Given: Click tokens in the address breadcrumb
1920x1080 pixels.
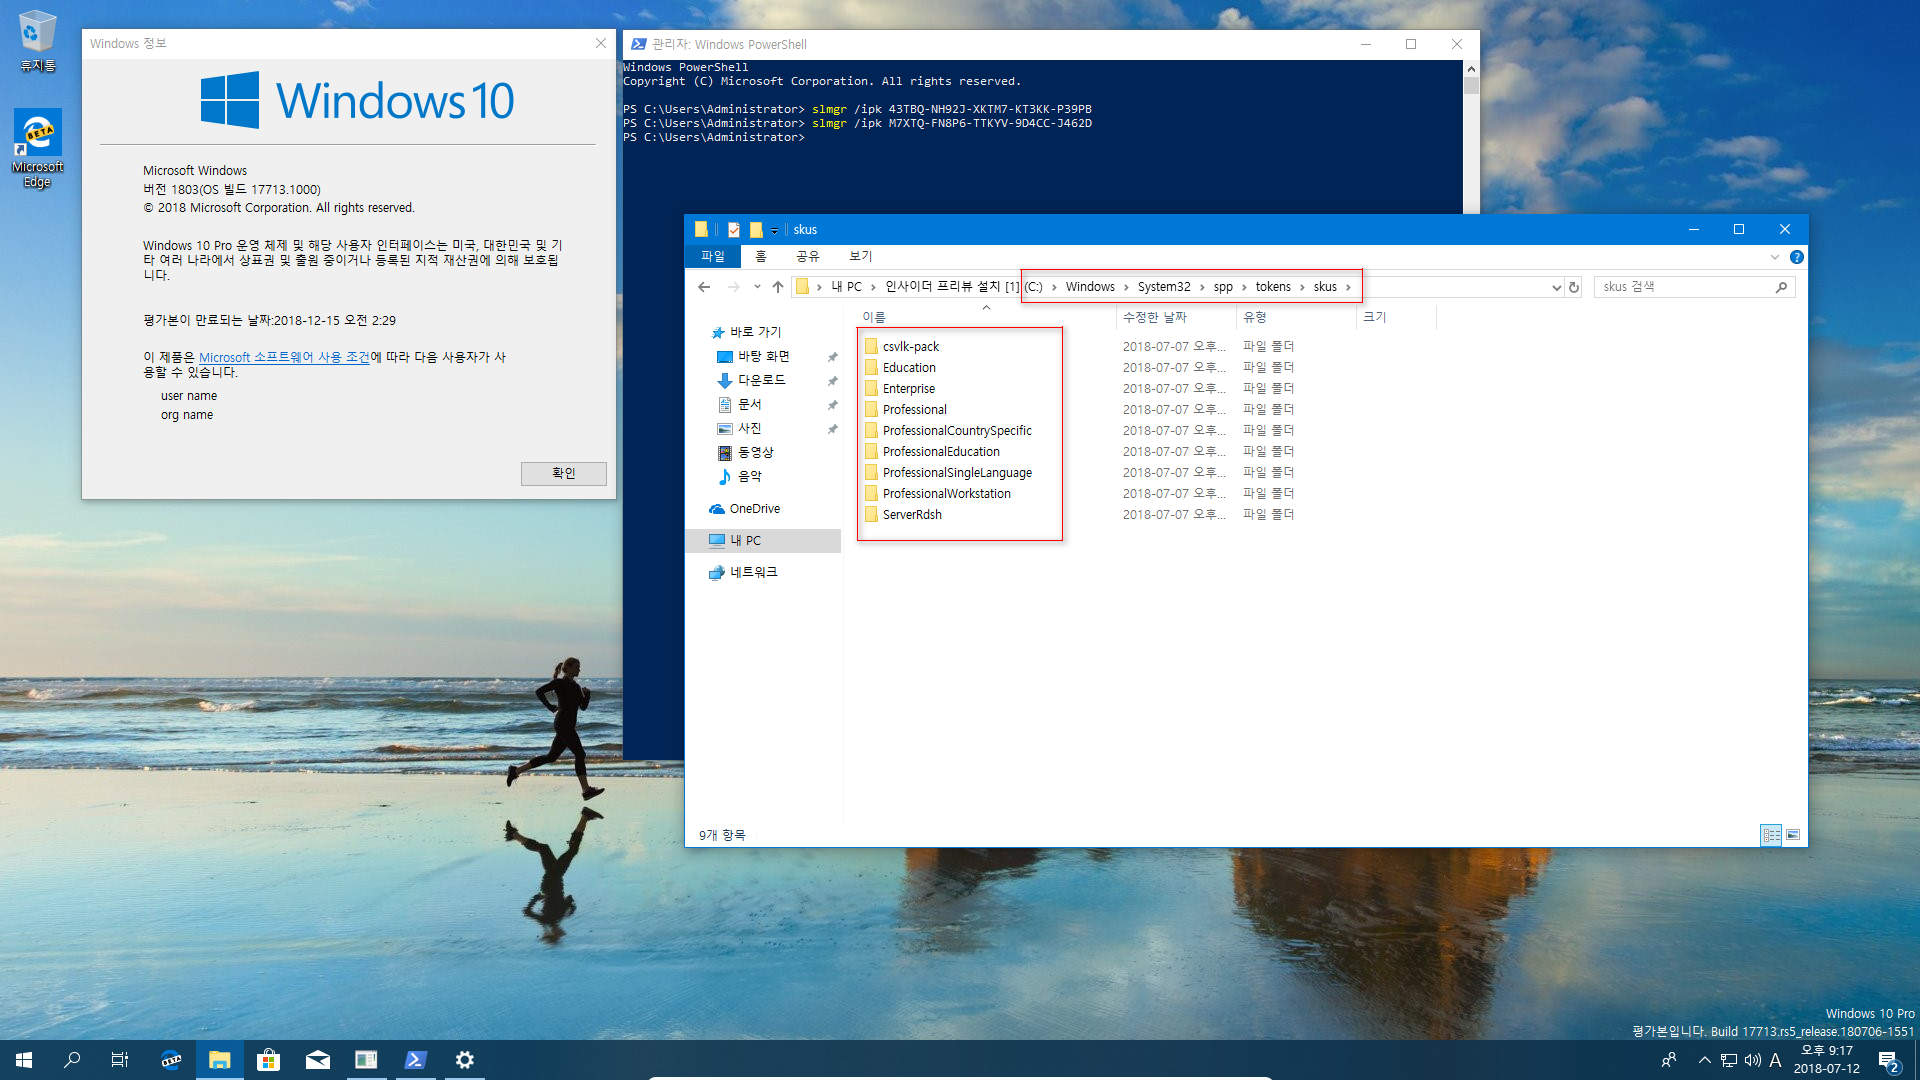Looking at the screenshot, I should (x=1273, y=287).
